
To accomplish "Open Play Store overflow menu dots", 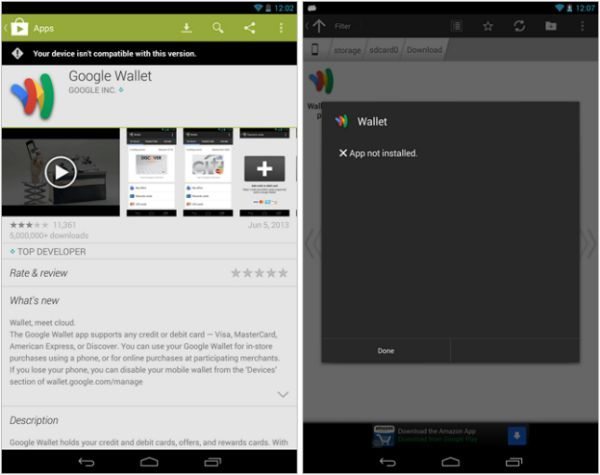I will coord(281,28).
